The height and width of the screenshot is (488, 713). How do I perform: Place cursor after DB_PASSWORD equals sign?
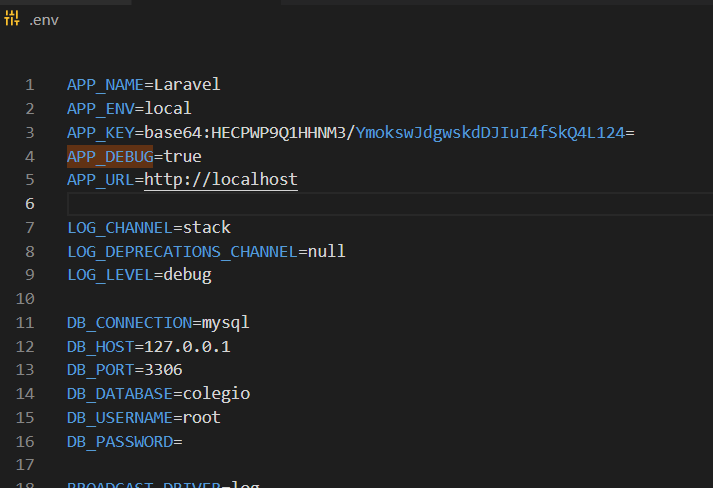(x=184, y=442)
